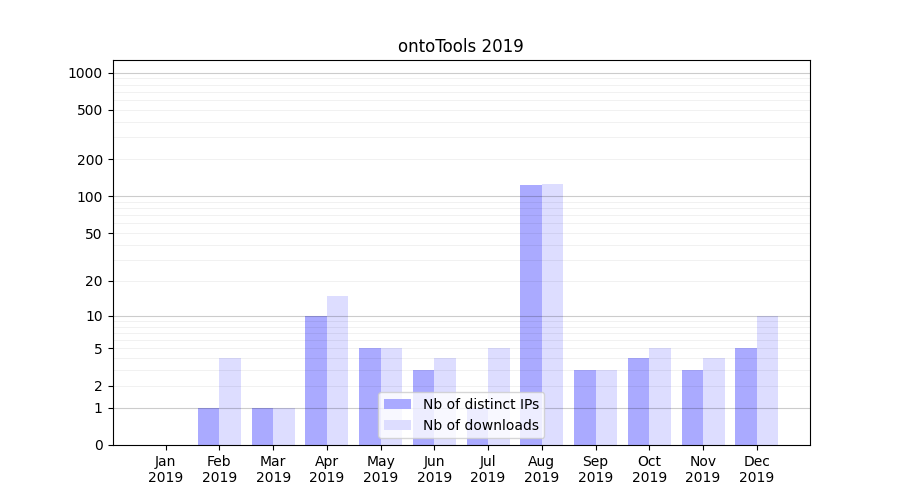Image resolution: width=900 pixels, height=500 pixels.
Task: Select the 'Nb of distinct IPs' legend label
Action: point(480,404)
